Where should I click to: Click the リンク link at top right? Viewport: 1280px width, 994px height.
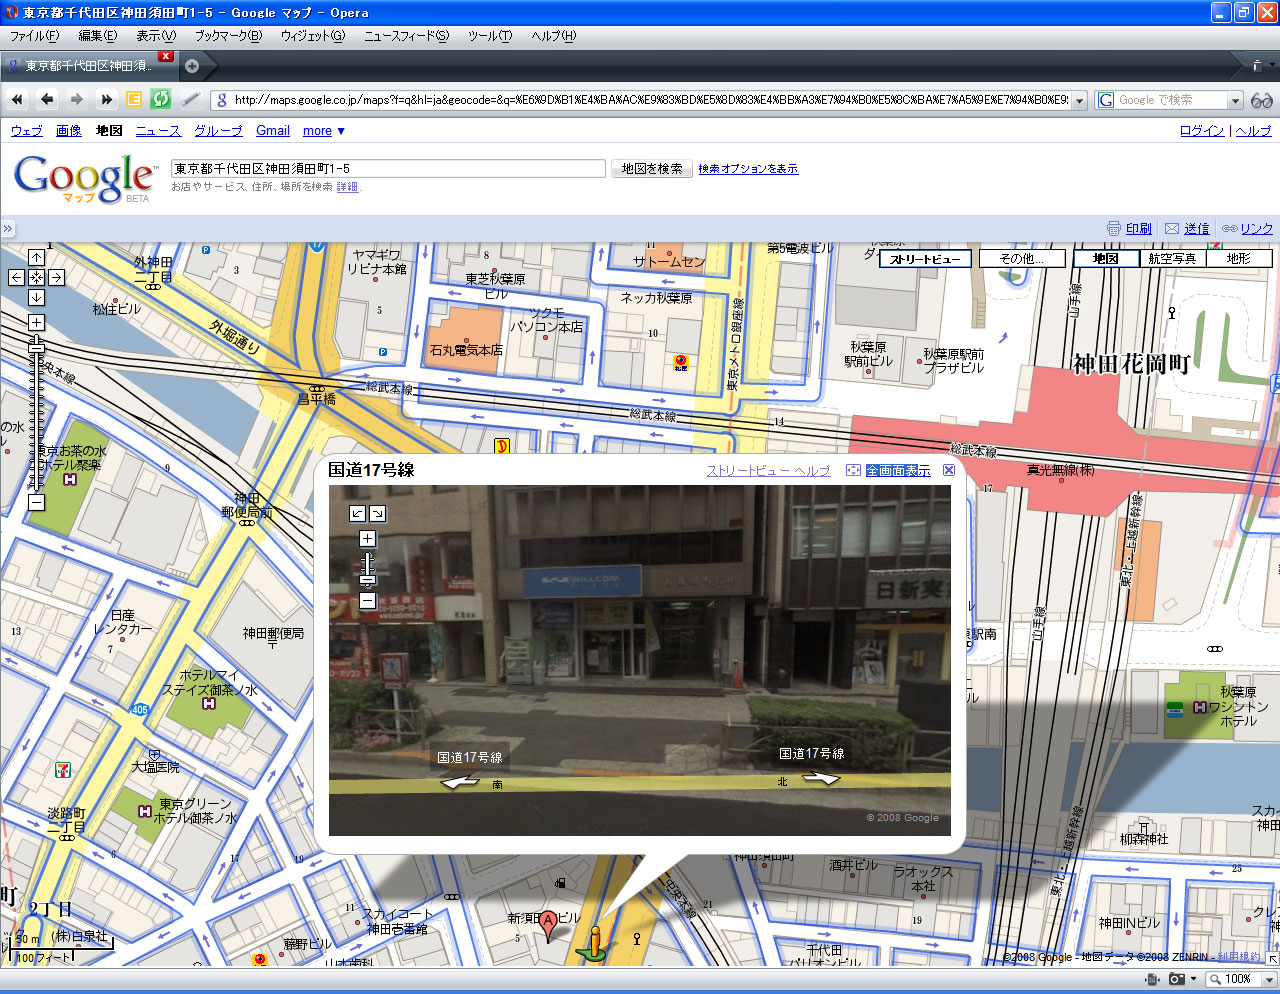(x=1257, y=228)
